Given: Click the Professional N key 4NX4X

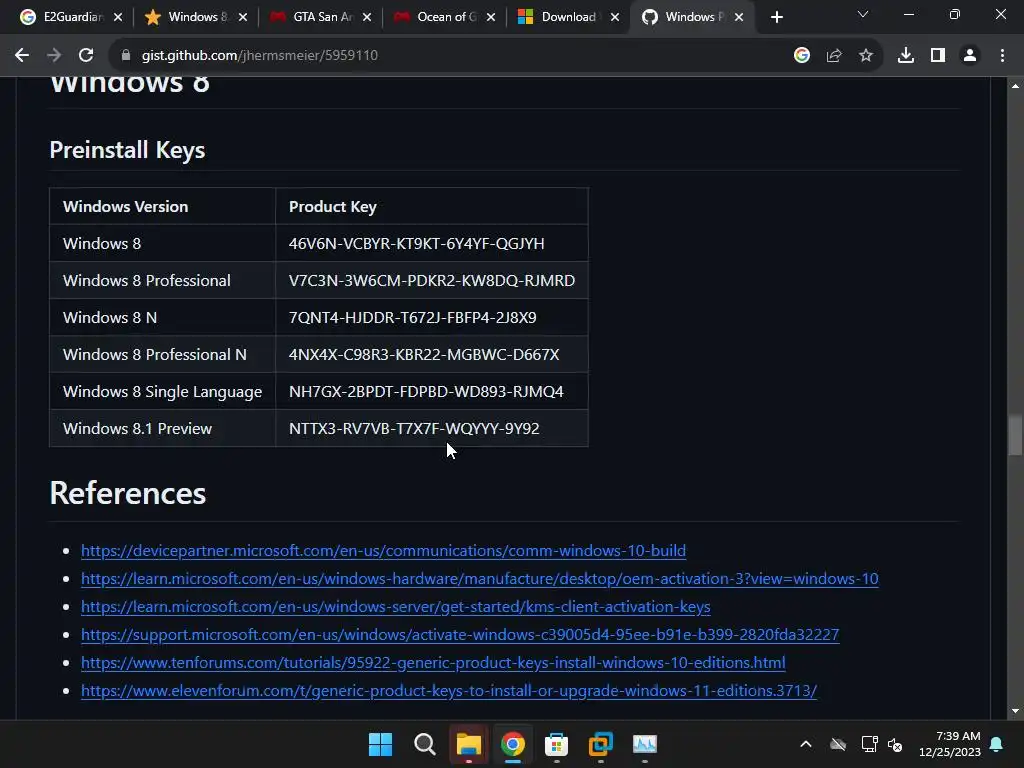Looking at the screenshot, I should point(424,355).
